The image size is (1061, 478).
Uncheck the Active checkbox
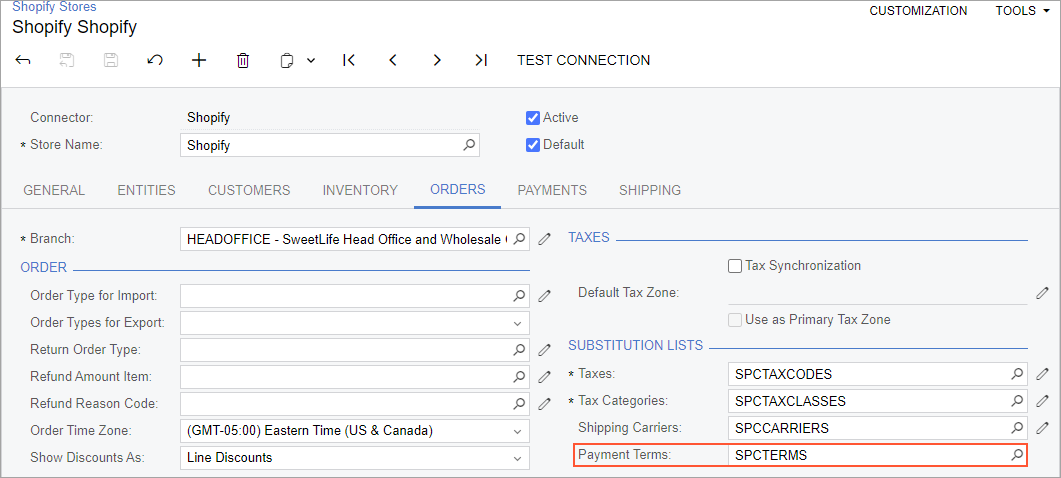533,118
